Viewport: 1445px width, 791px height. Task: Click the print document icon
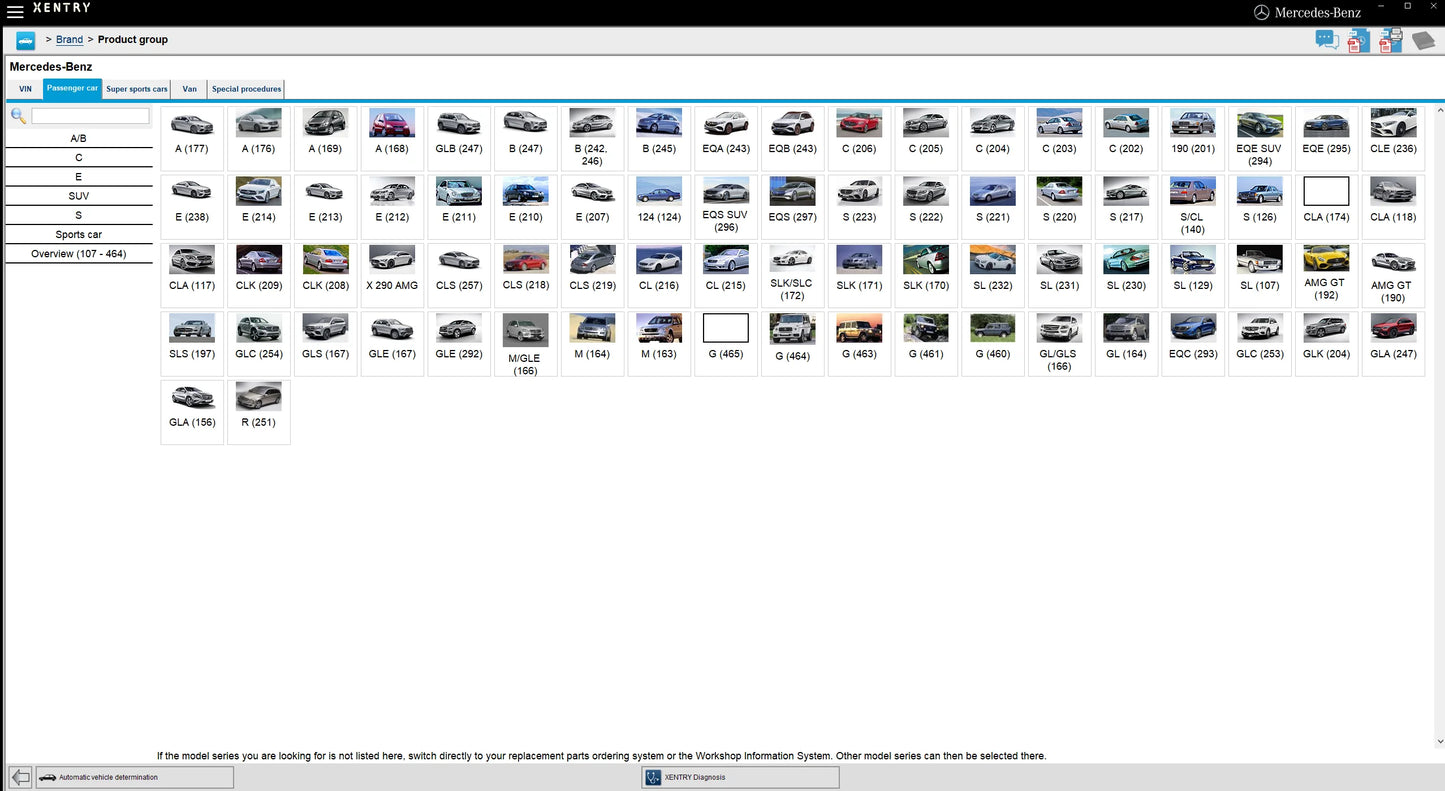[1390, 40]
